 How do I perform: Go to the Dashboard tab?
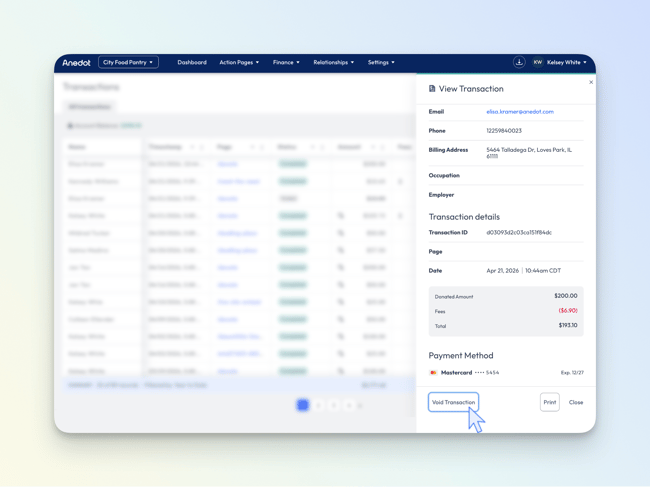[x=192, y=62]
